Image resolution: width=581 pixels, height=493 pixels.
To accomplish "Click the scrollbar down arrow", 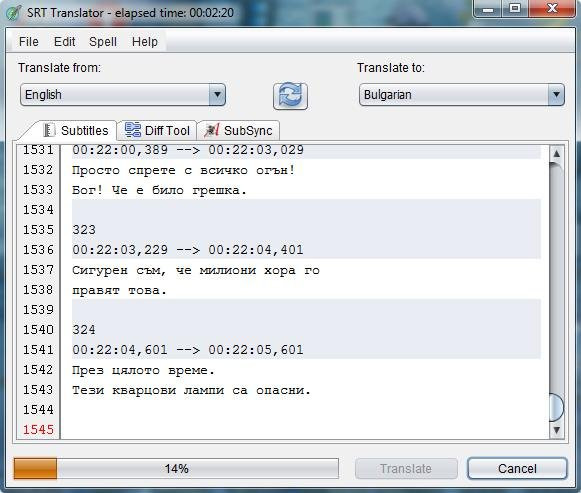I will 556,430.
